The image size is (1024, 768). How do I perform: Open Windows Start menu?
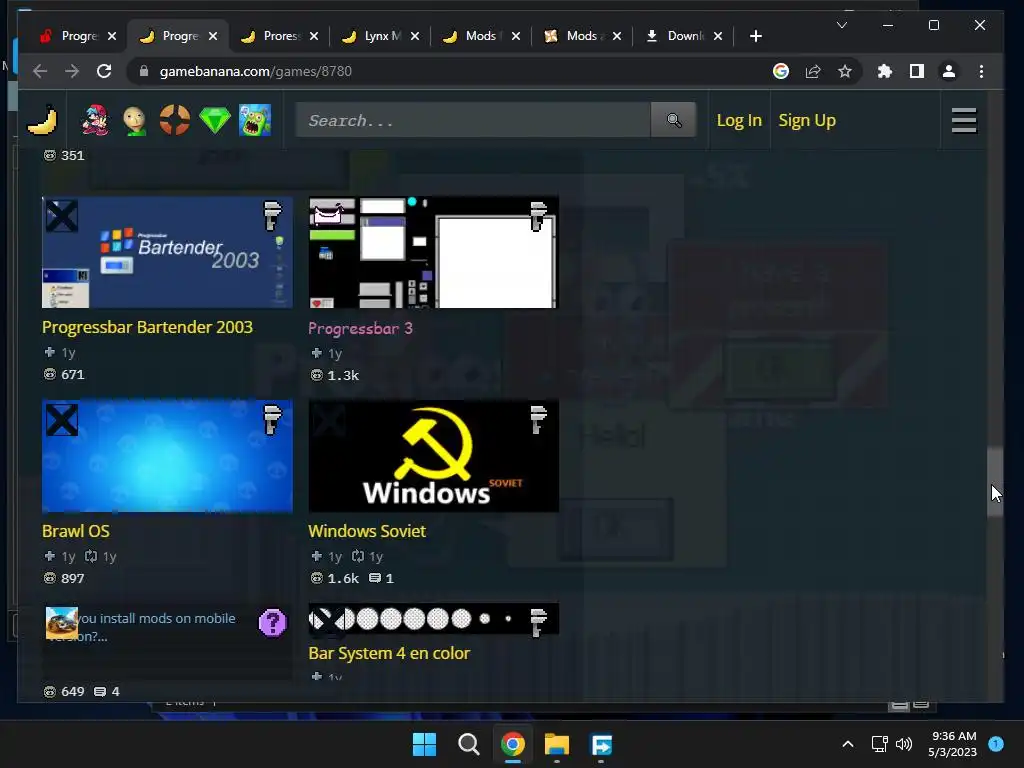pyautogui.click(x=424, y=744)
